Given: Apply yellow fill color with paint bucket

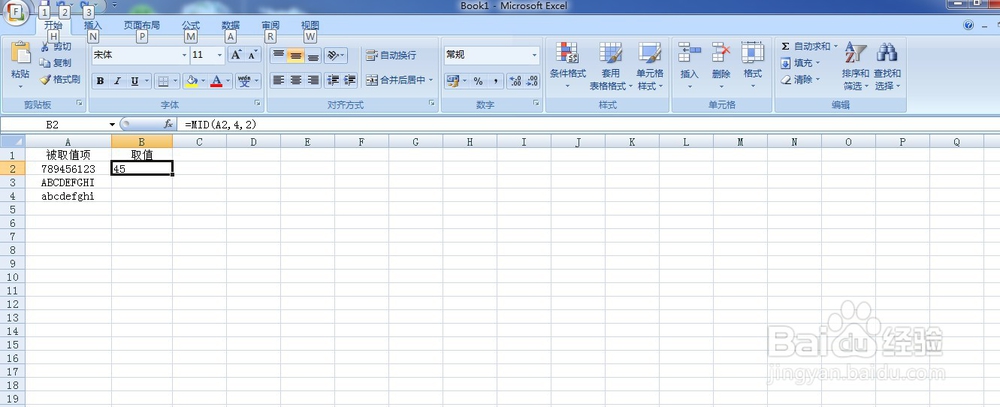Looking at the screenshot, I should pyautogui.click(x=191, y=81).
